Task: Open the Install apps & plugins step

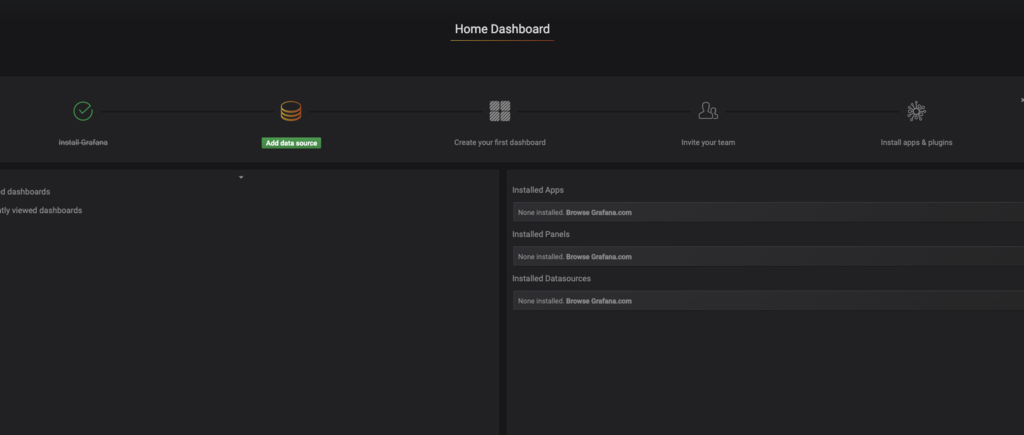Action: click(916, 142)
